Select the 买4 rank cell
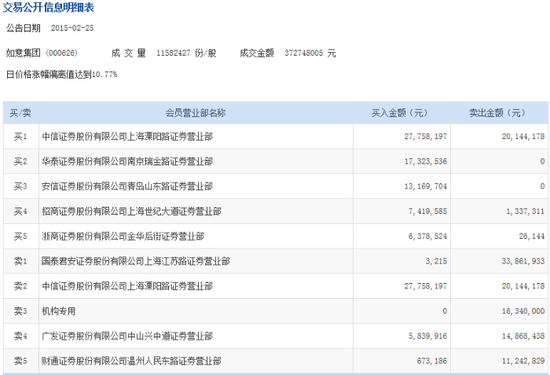Viewport: 550px width, 375px height. click(20, 212)
